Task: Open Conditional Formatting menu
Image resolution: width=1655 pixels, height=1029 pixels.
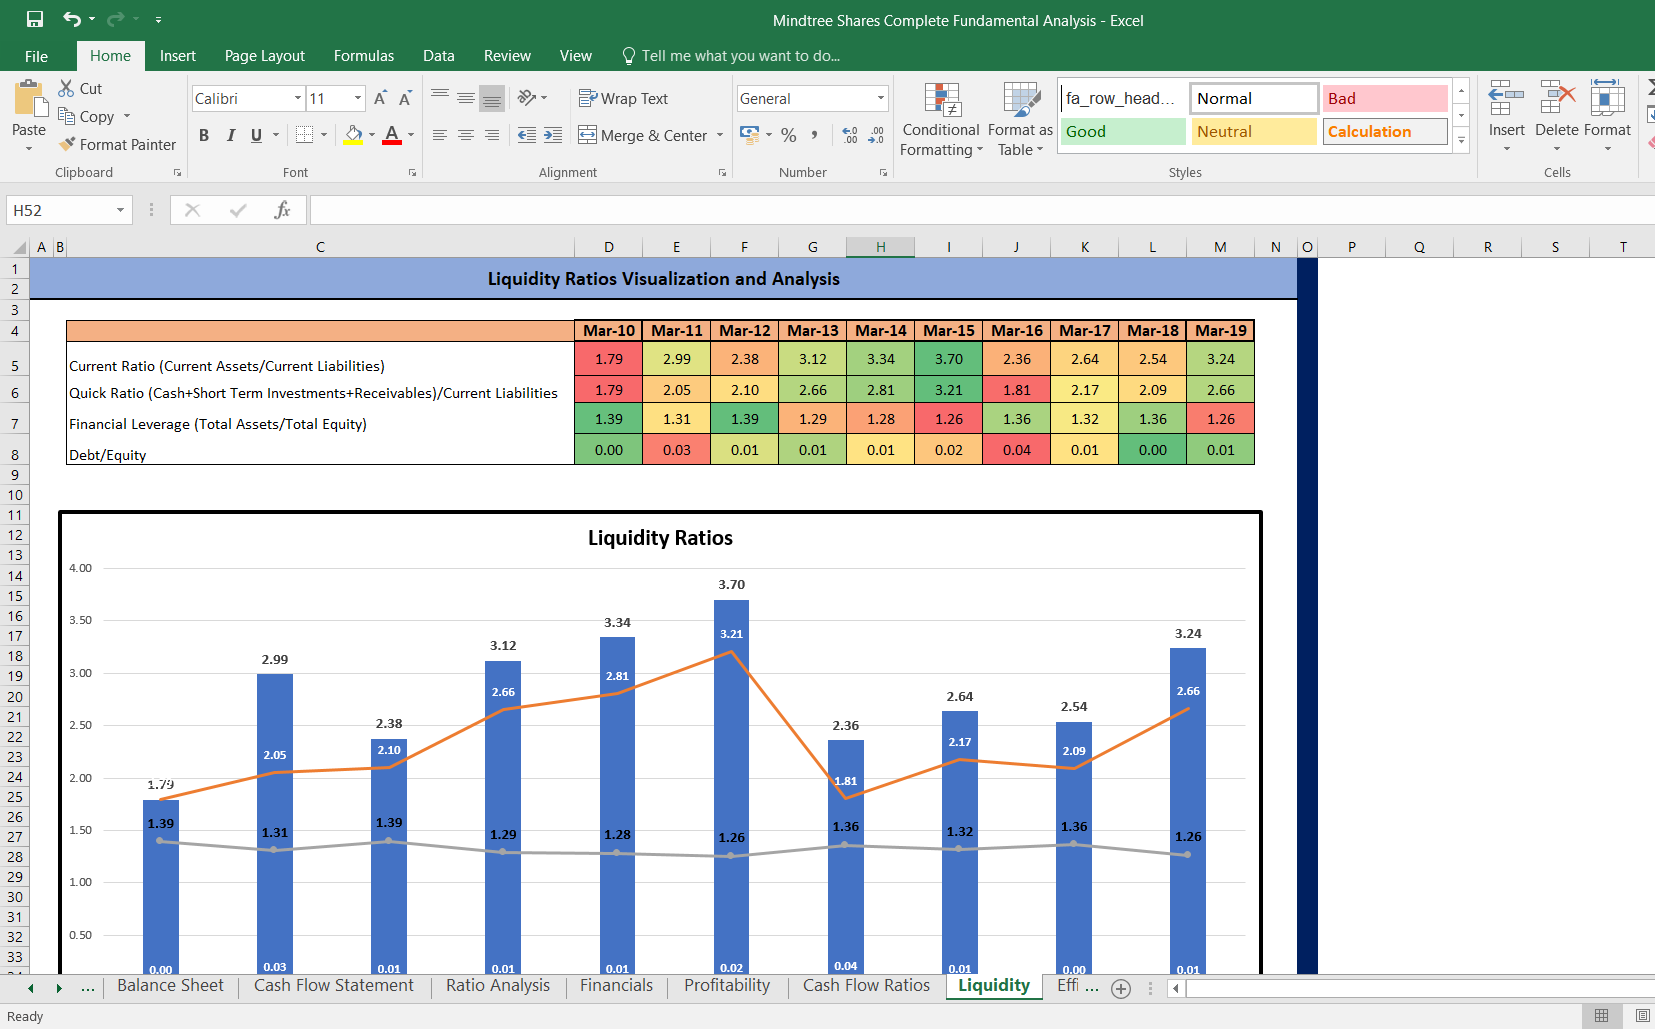Action: [x=941, y=120]
